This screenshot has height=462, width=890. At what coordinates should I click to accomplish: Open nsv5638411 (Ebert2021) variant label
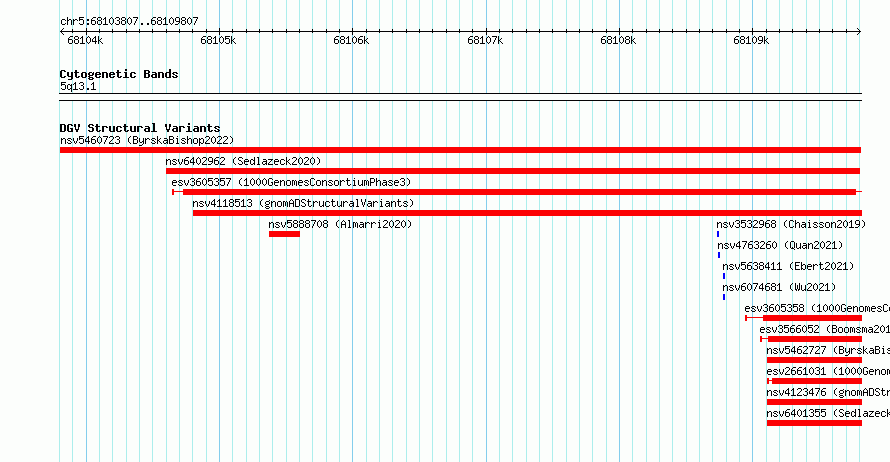click(x=788, y=266)
